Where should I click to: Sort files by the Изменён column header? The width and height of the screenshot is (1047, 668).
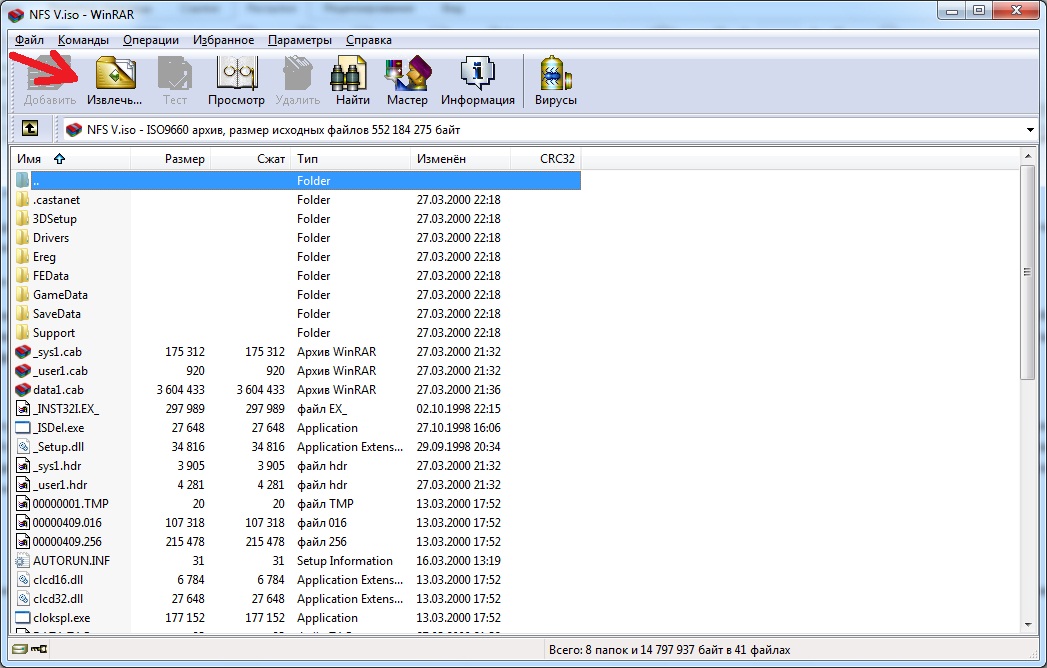(461, 159)
